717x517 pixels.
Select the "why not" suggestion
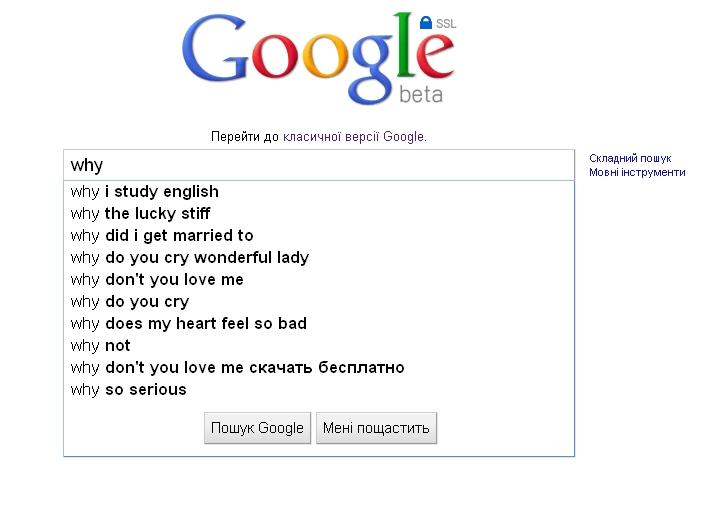pos(101,345)
